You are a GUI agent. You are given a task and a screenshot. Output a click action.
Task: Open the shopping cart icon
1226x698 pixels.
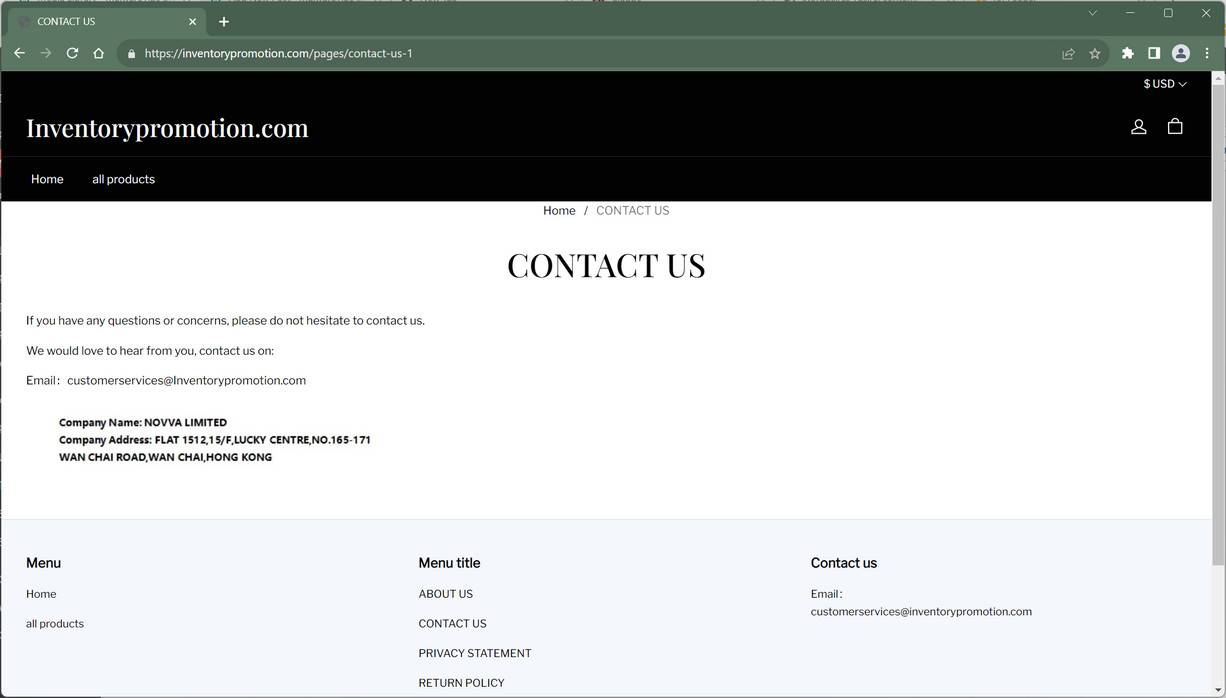[x=1175, y=126]
